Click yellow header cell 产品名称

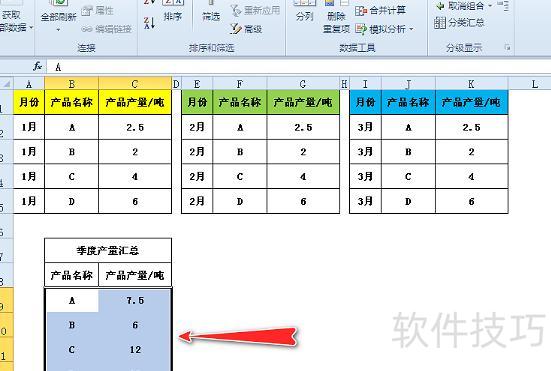(72, 102)
